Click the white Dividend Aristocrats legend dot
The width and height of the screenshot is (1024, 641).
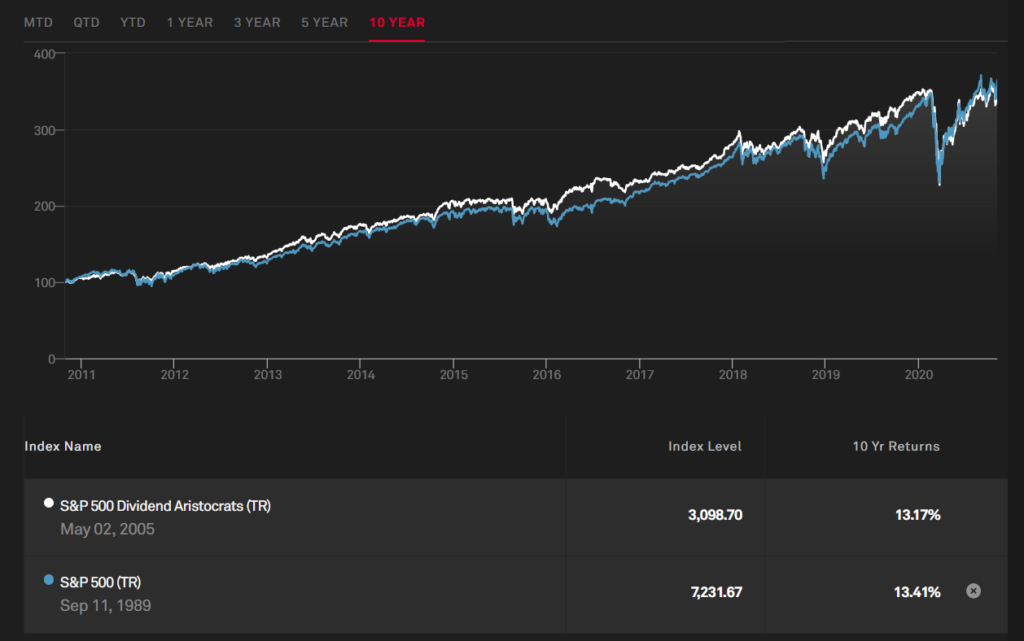tap(48, 503)
